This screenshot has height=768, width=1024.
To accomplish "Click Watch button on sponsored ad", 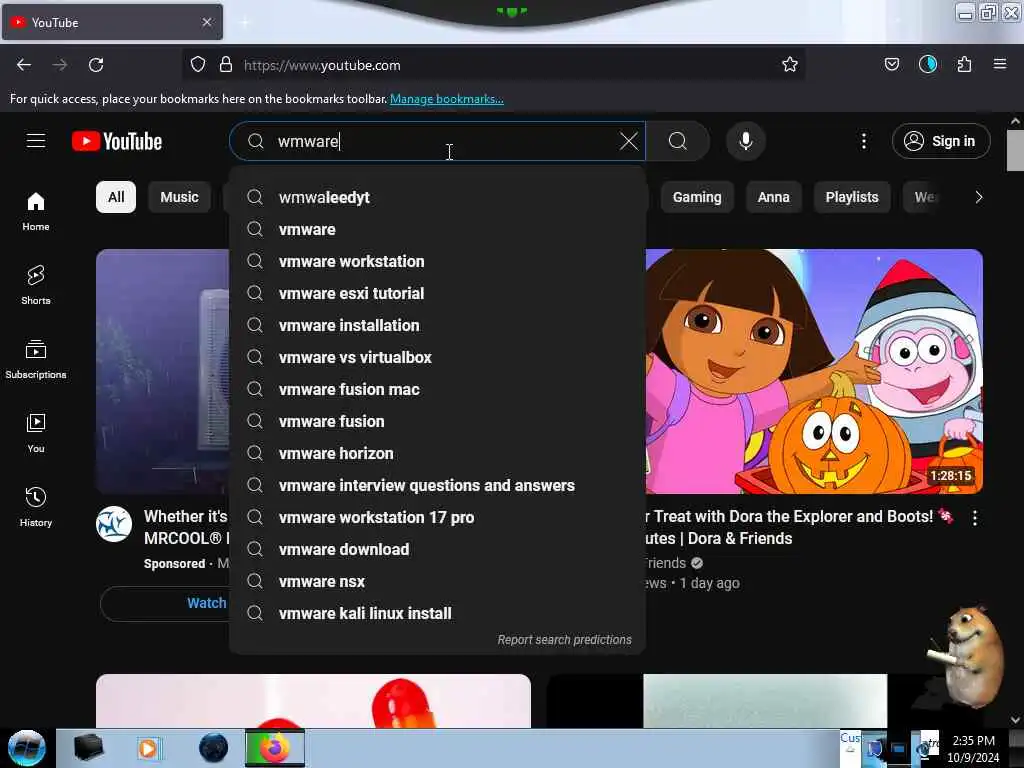I will click(x=165, y=603).
